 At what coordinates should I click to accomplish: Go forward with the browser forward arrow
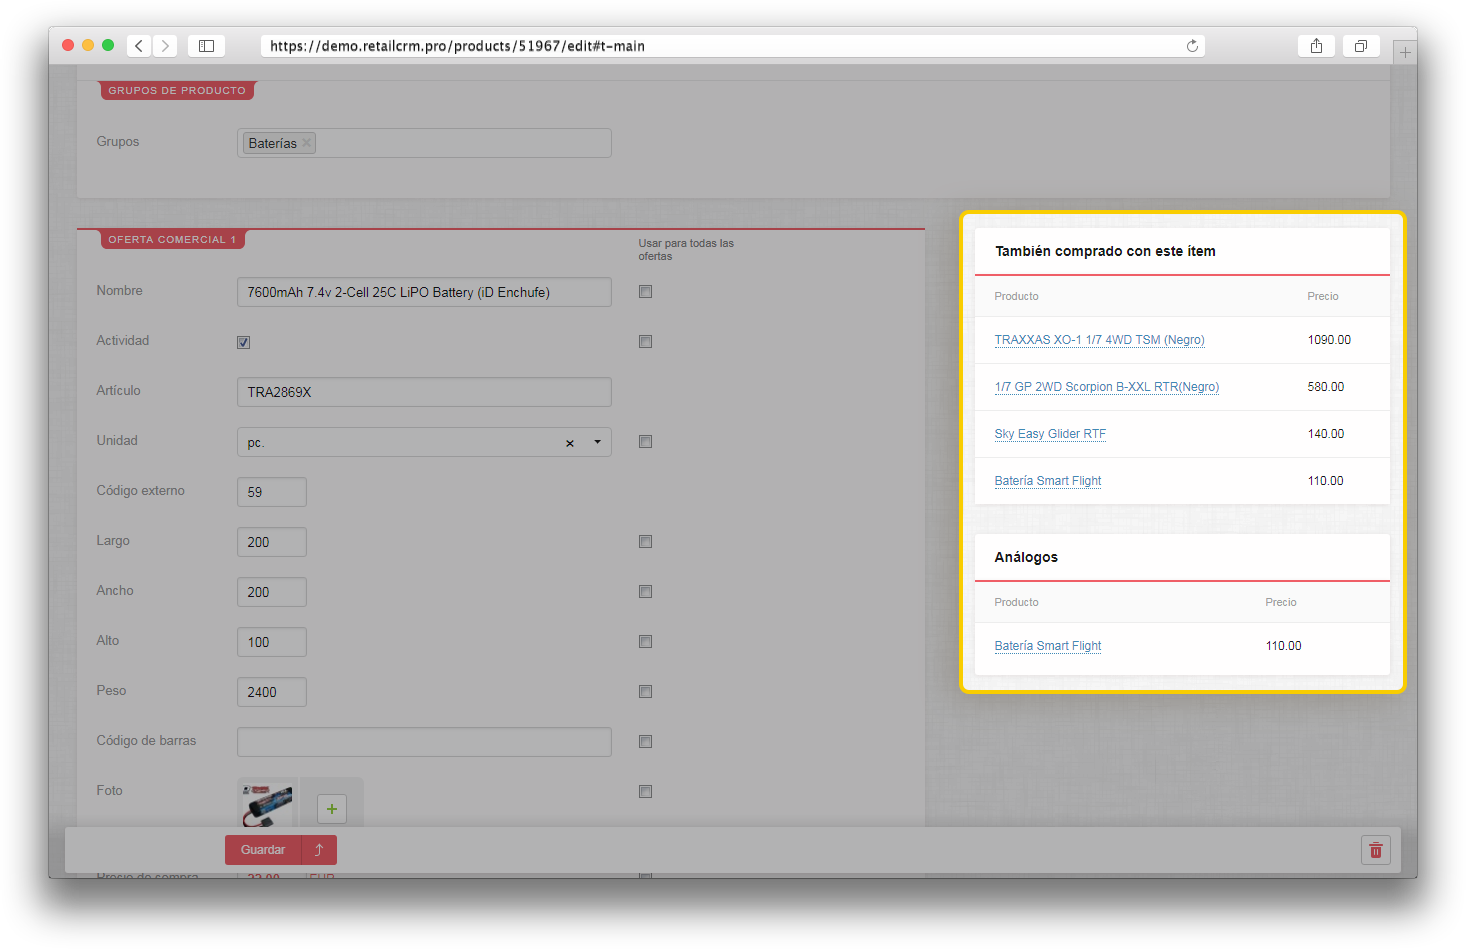tap(166, 46)
